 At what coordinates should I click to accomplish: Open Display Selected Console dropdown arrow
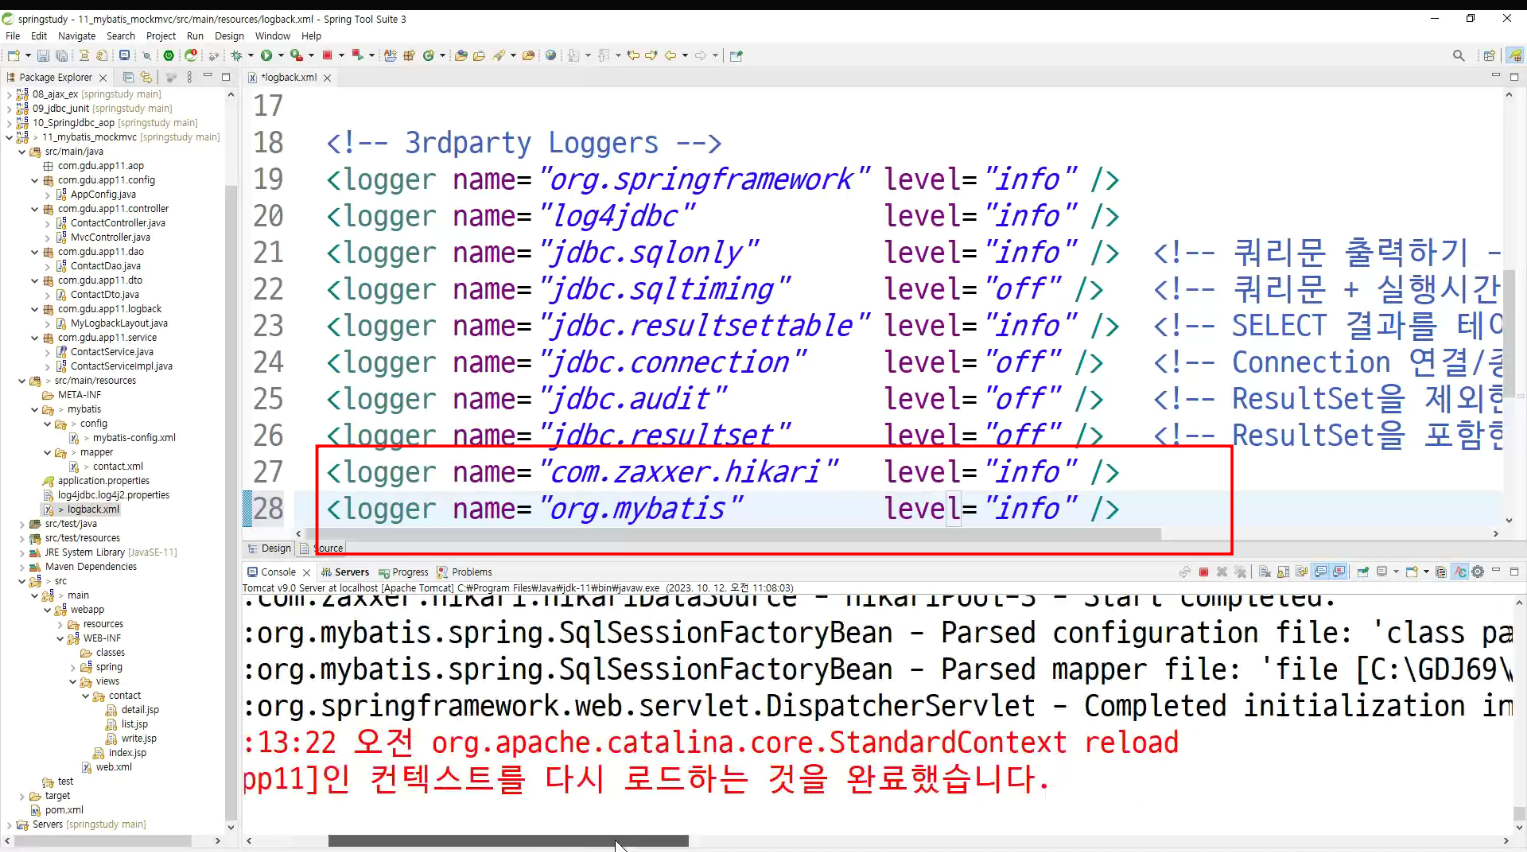(1396, 572)
